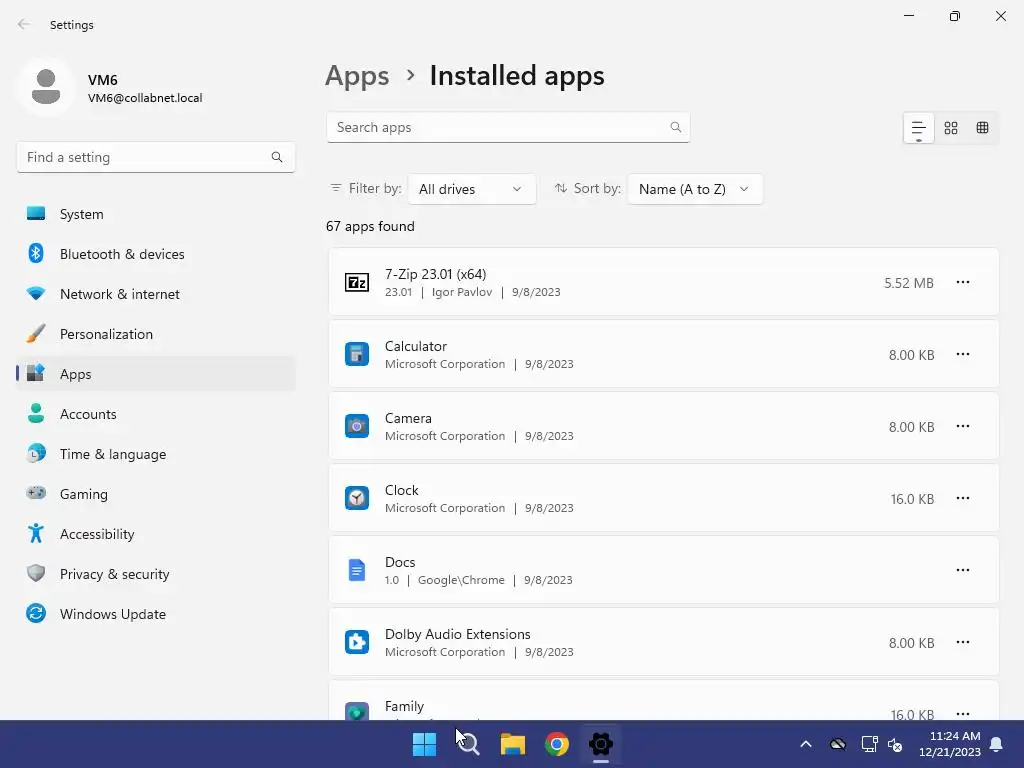1024x768 pixels.
Task: Open Gaming settings
Action: coord(156,494)
